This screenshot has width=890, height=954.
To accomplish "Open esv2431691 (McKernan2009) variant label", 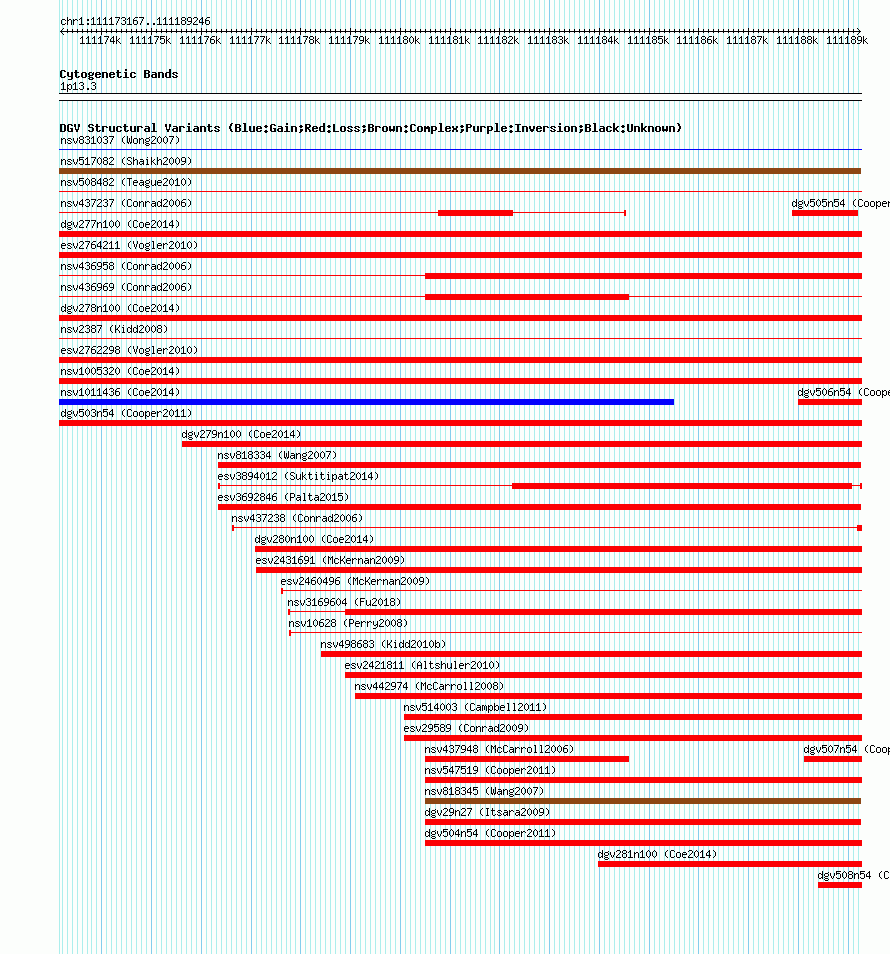I will point(330,560).
